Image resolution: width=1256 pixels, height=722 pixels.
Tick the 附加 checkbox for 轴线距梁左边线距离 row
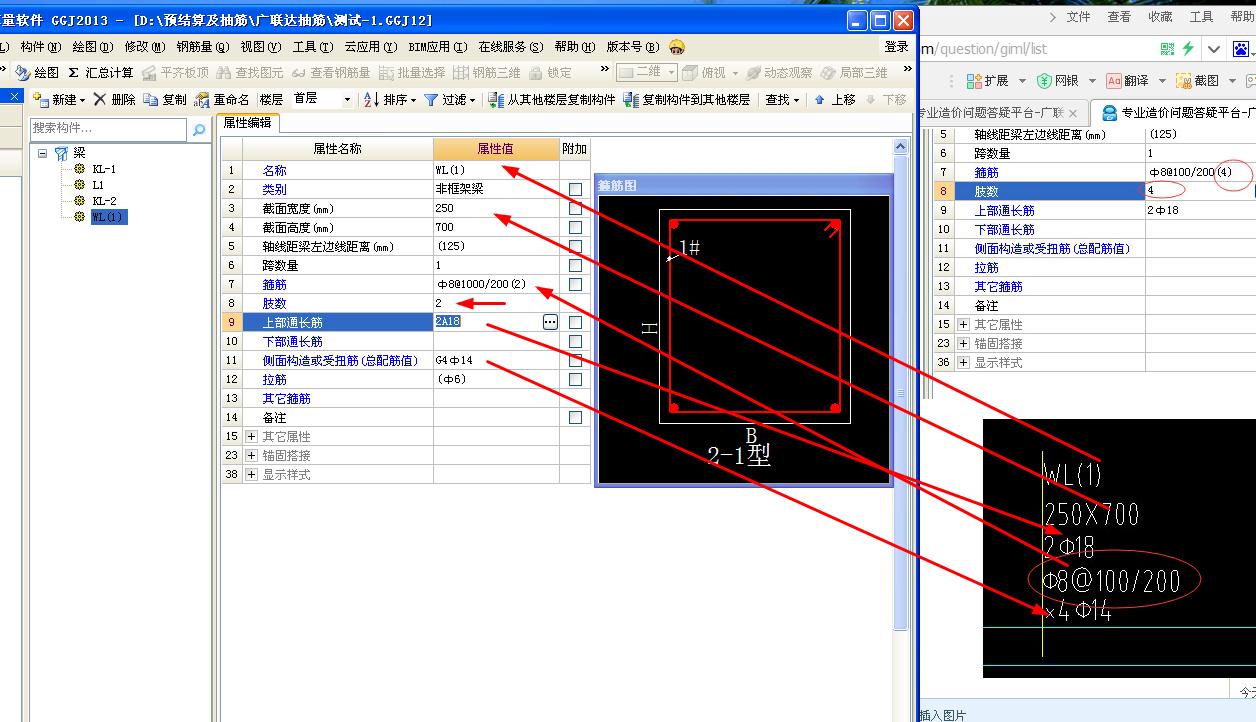point(575,246)
